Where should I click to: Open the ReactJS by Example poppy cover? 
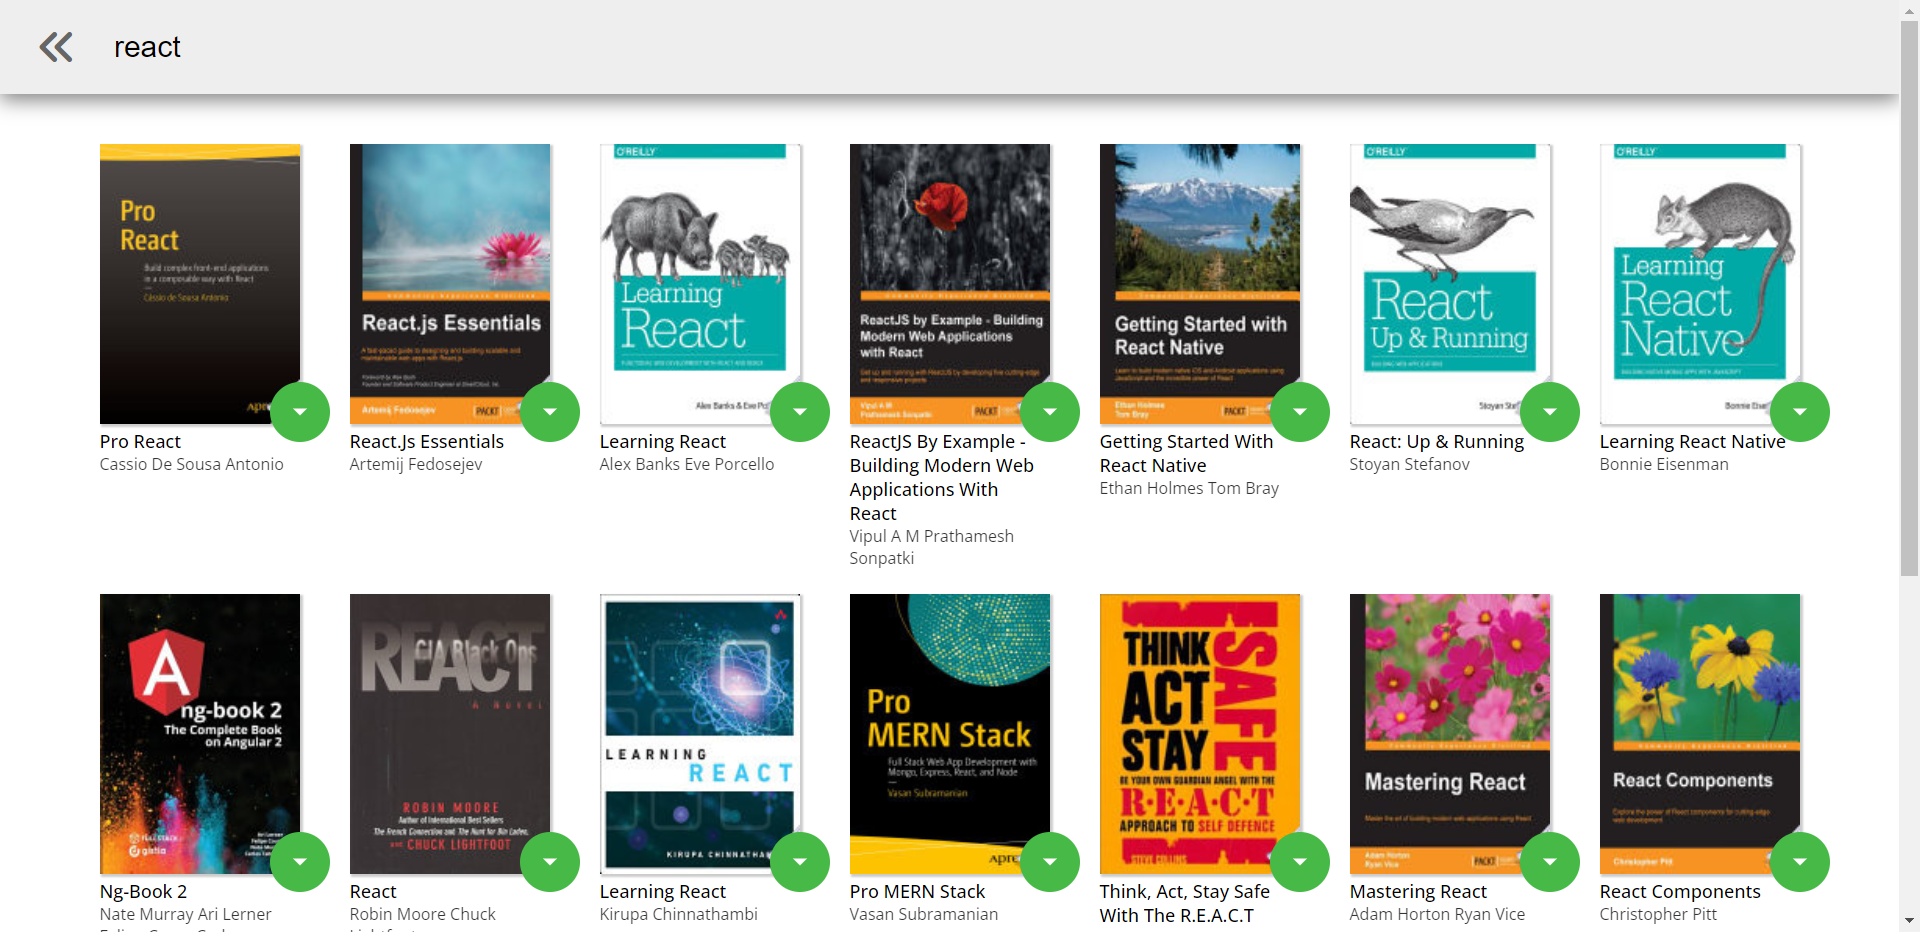[950, 284]
